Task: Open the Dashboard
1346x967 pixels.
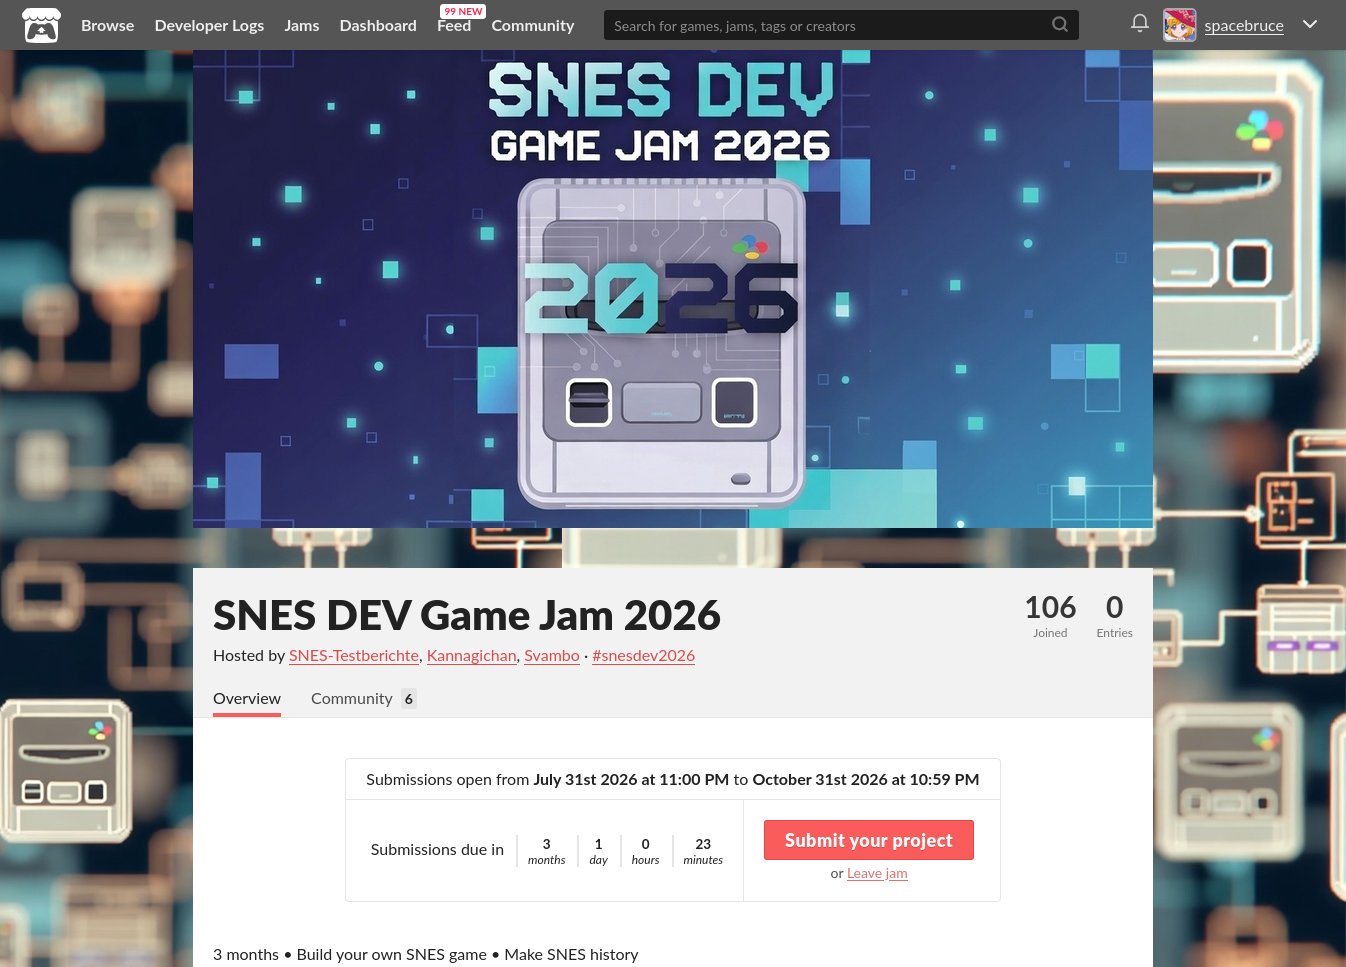Action: click(x=378, y=25)
